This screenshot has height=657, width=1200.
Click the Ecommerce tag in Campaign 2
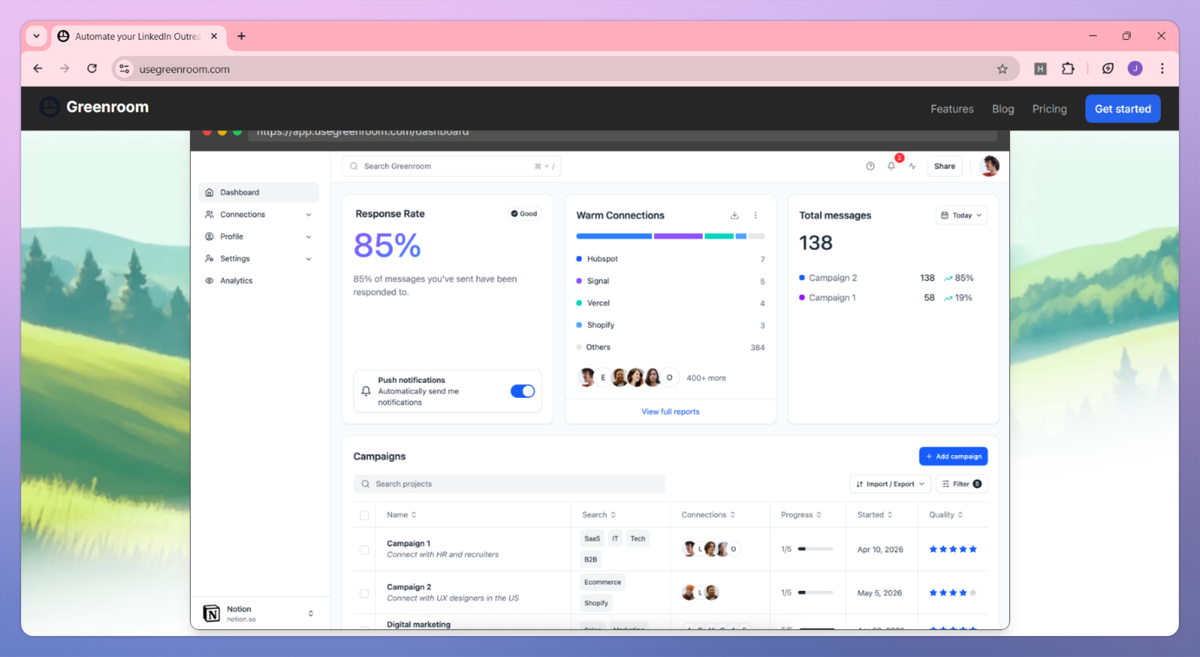click(x=602, y=582)
